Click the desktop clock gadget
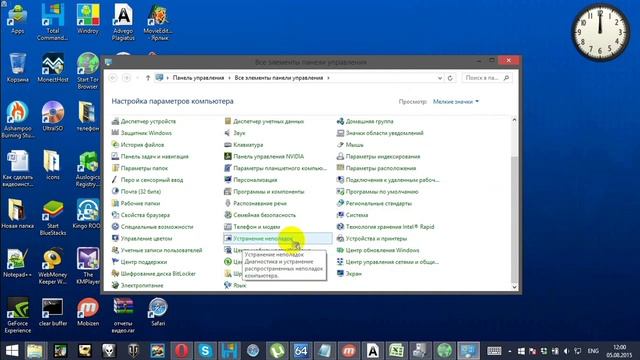Viewport: 640px width, 360px height. [600, 33]
